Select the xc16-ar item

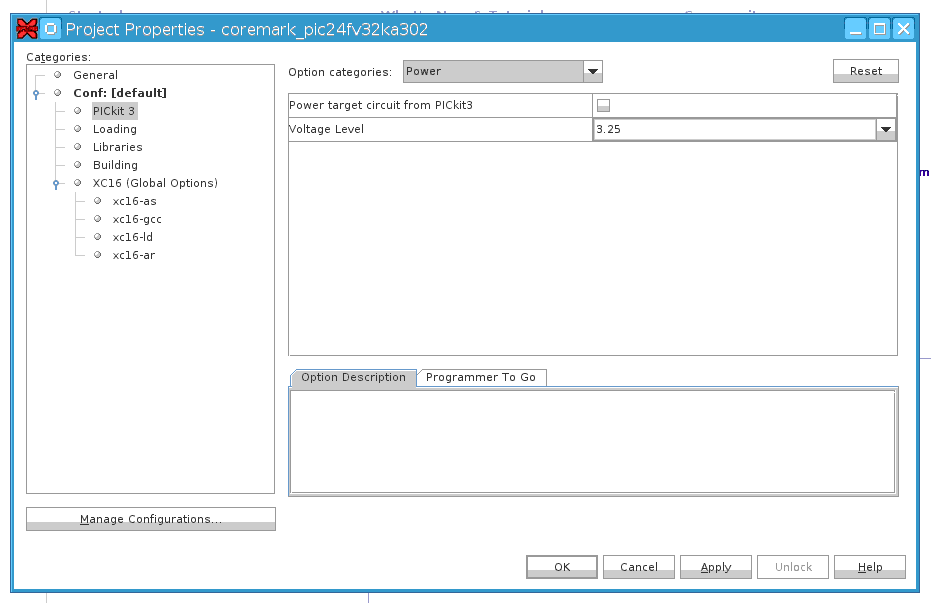[134, 255]
